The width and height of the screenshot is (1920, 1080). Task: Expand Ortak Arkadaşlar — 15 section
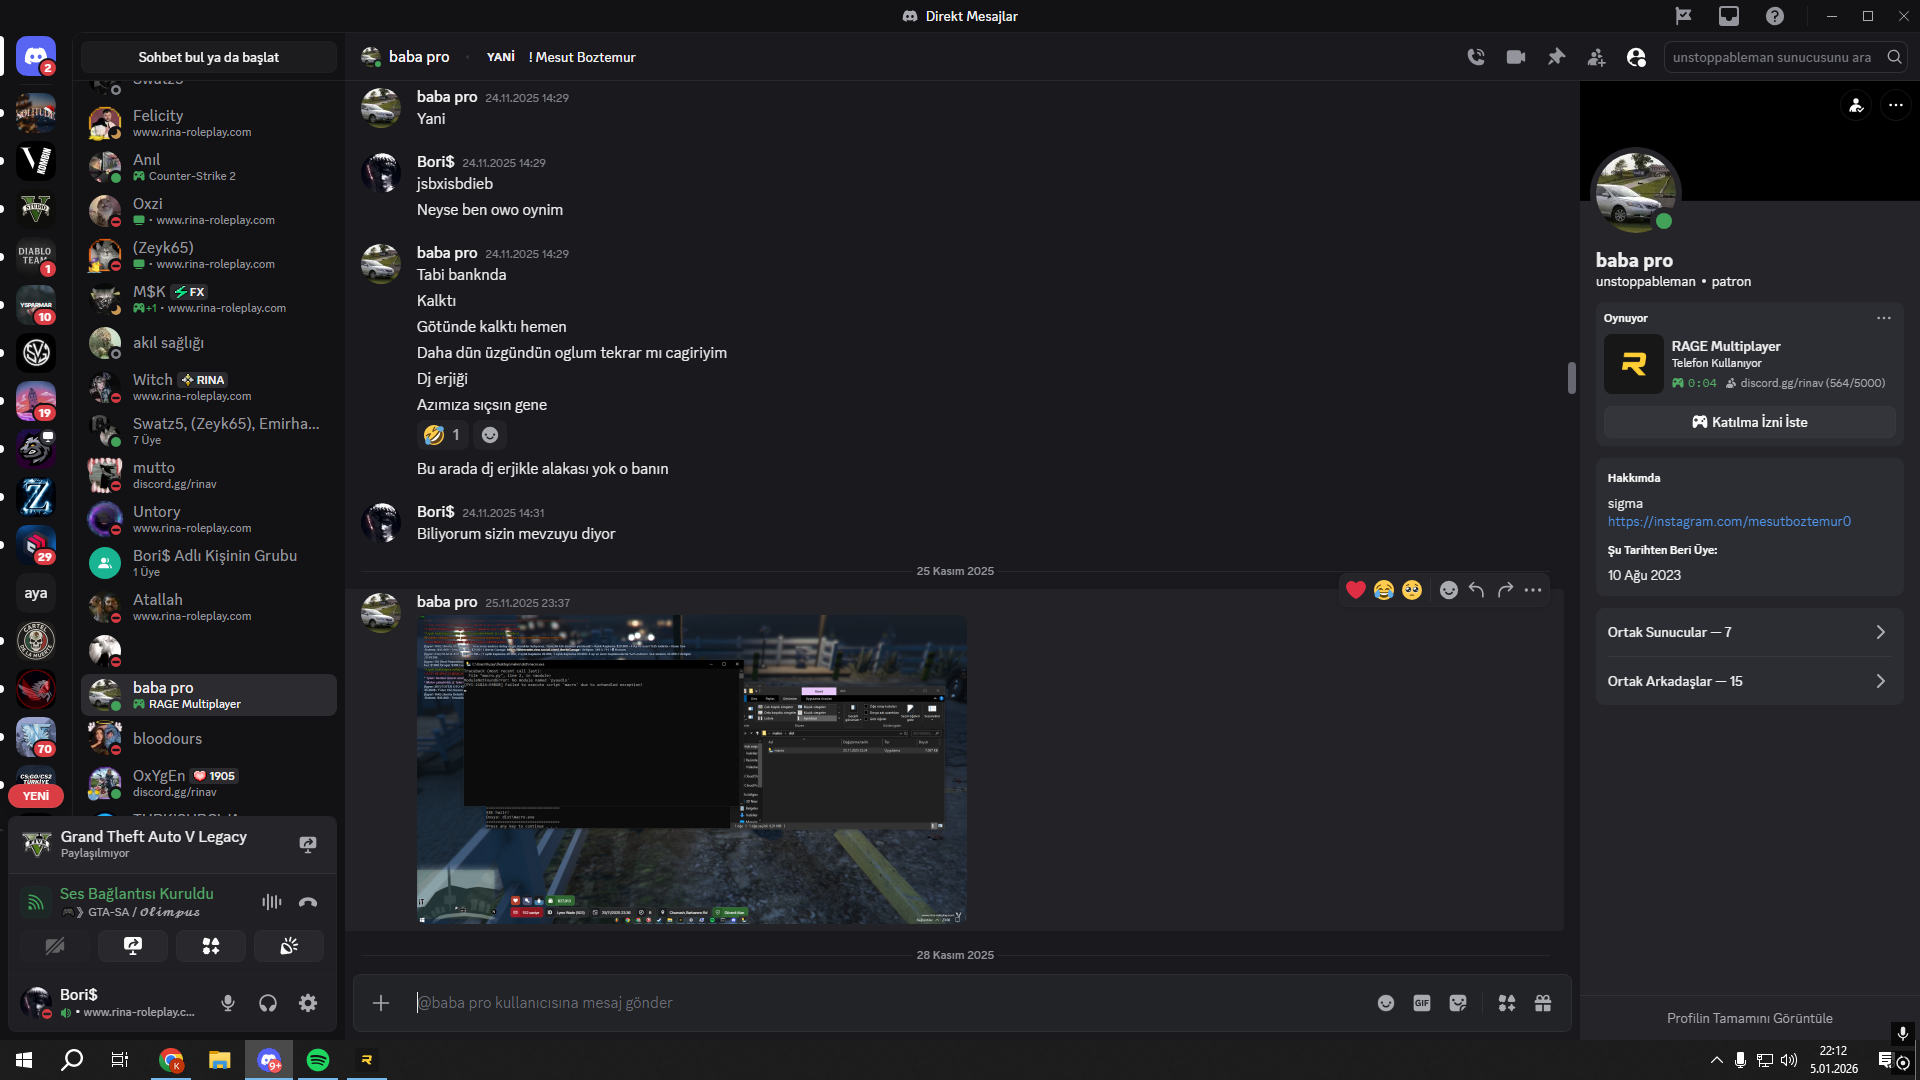(1749, 681)
